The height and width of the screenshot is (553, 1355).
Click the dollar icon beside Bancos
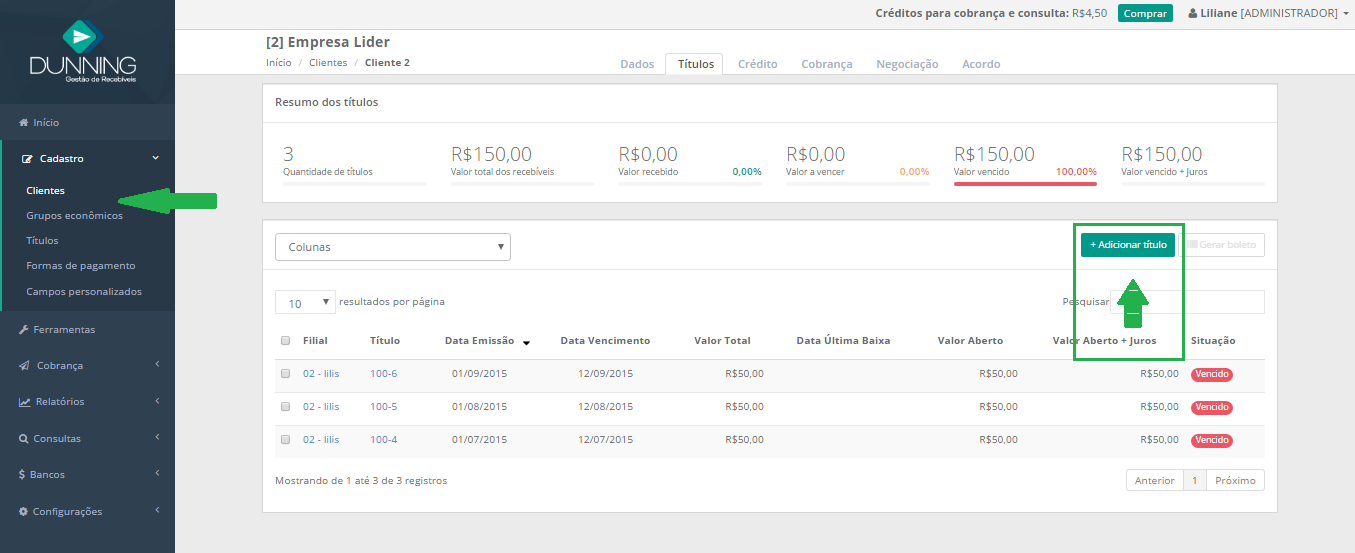coord(22,475)
